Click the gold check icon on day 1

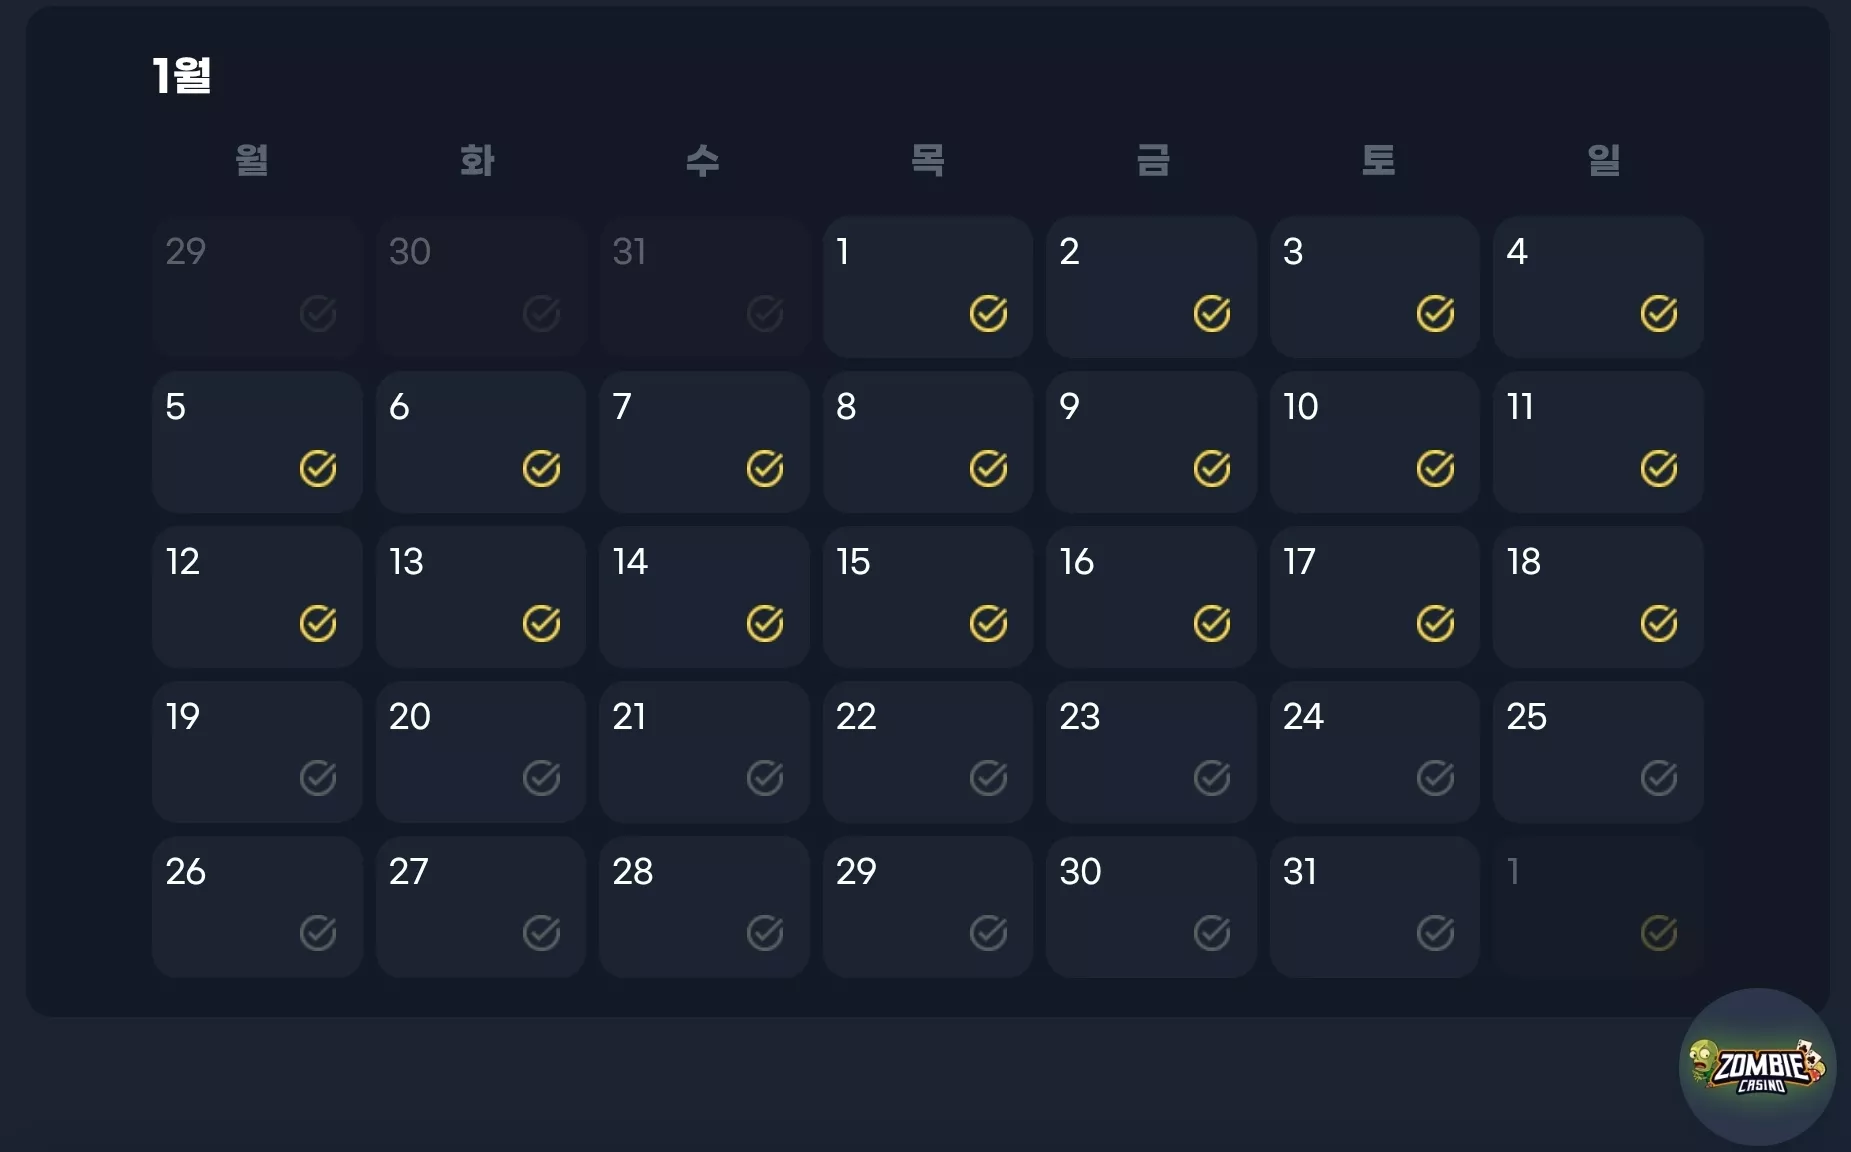988,314
